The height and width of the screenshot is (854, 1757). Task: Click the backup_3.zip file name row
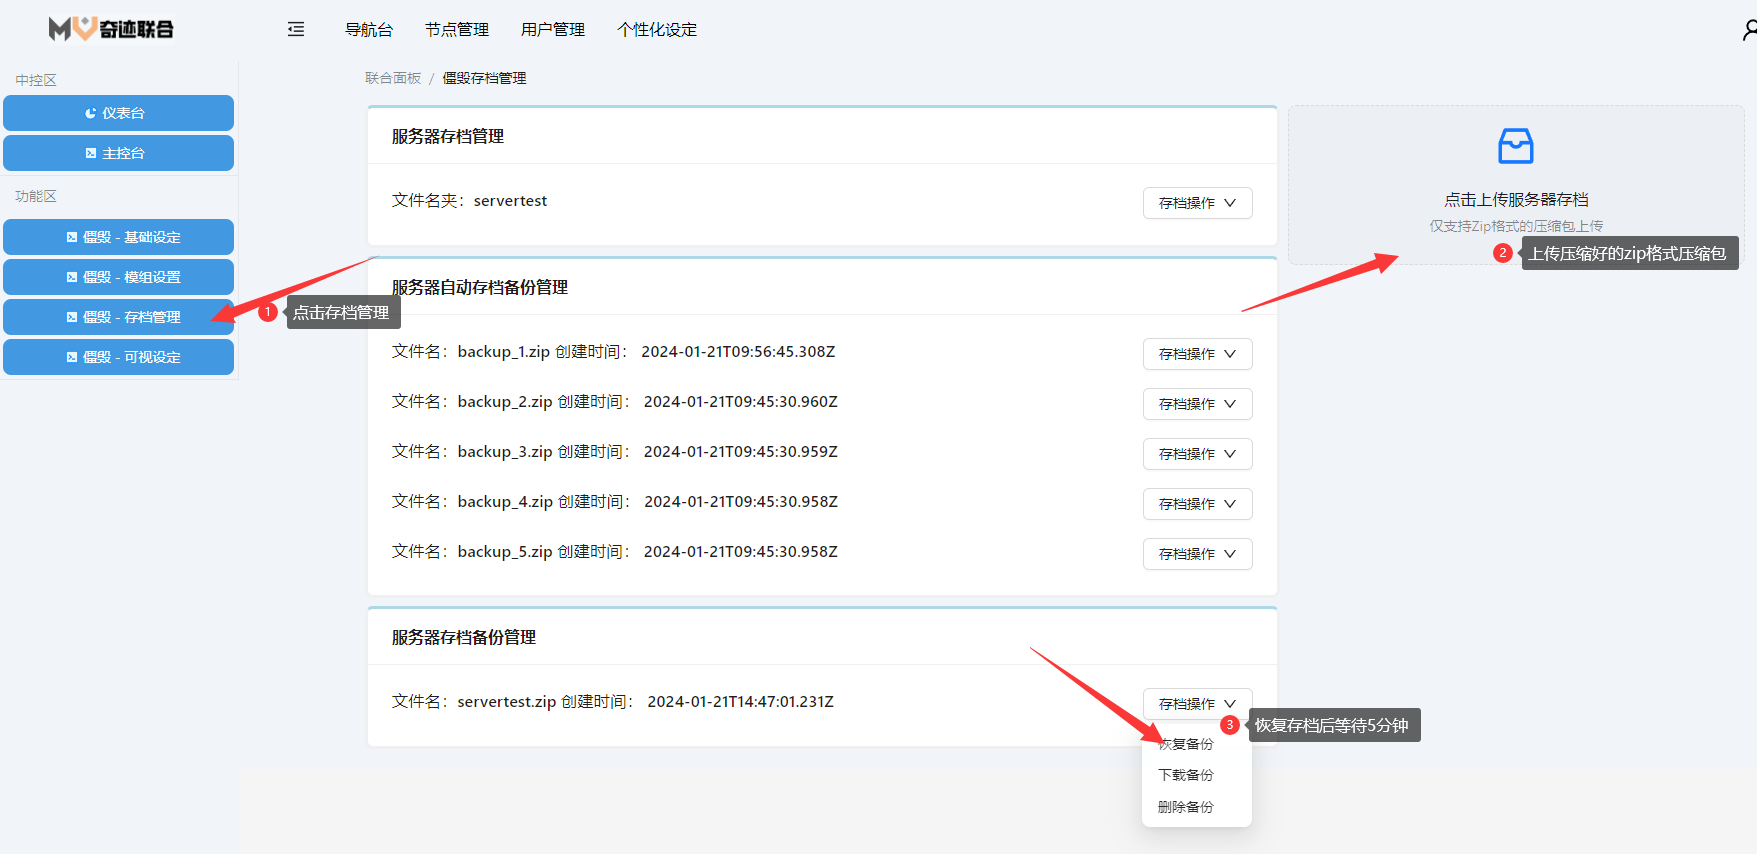[x=615, y=452]
